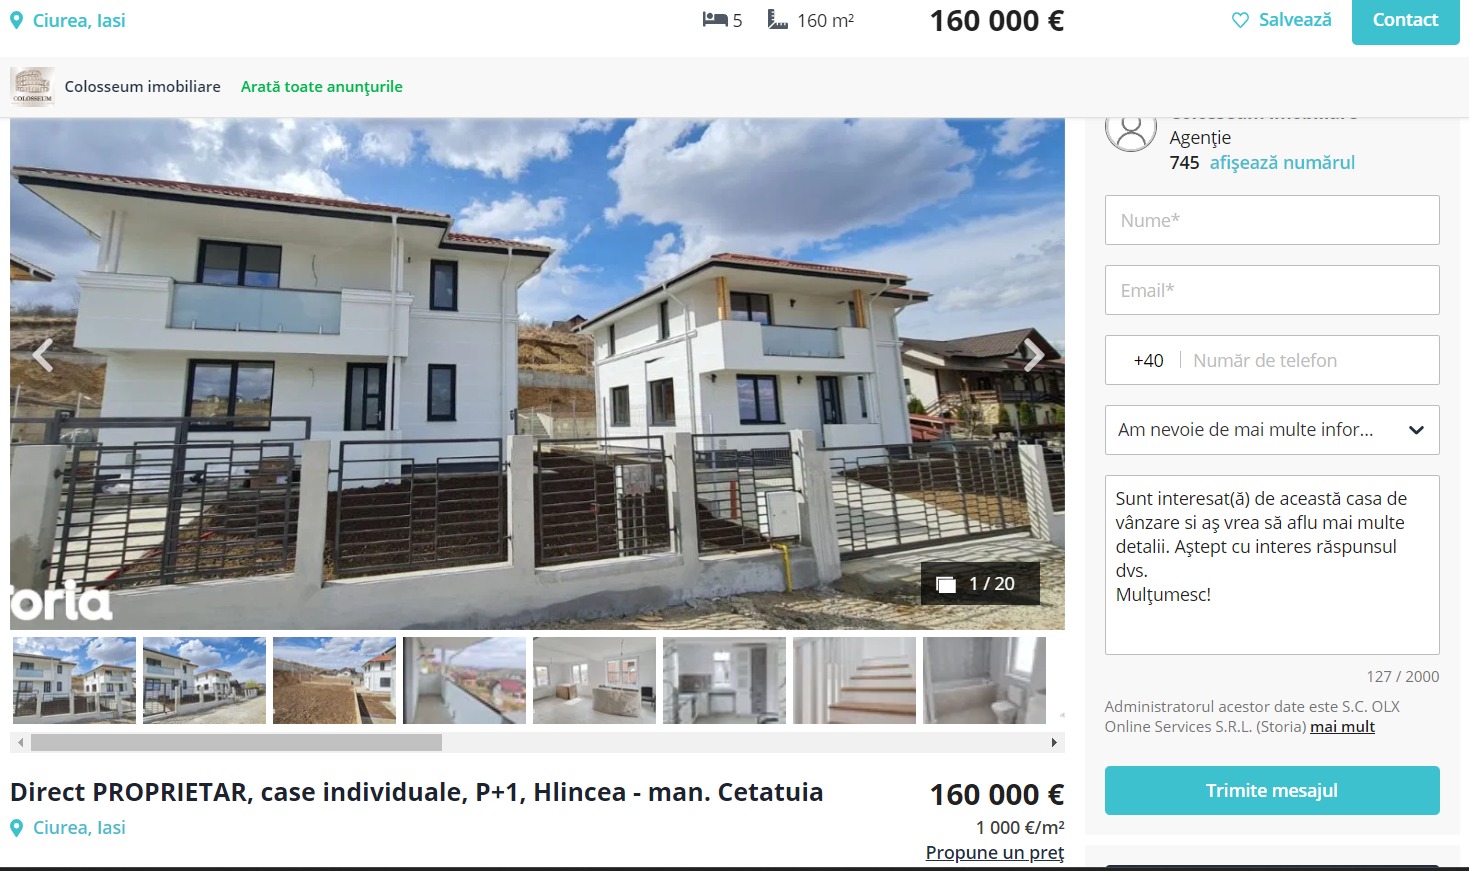Focus the Email* input field
This screenshot has height=871, width=1469.
point(1272,290)
